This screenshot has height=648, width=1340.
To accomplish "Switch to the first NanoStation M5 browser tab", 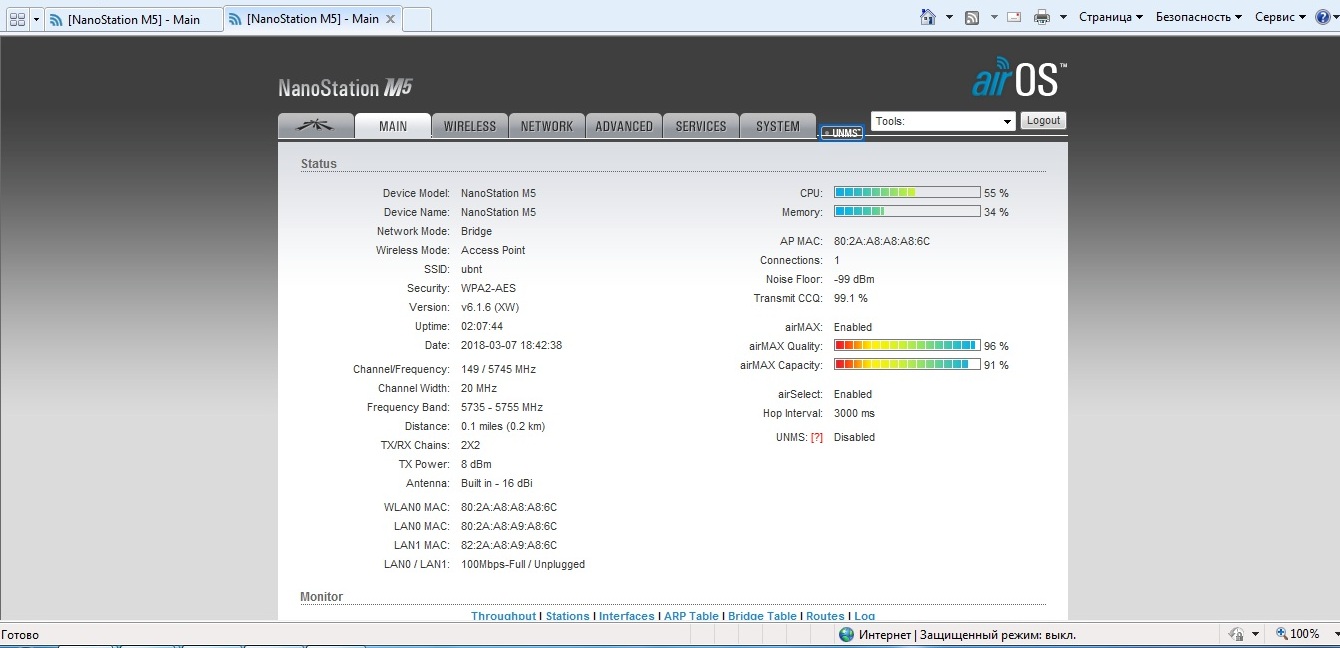I will tap(134, 19).
